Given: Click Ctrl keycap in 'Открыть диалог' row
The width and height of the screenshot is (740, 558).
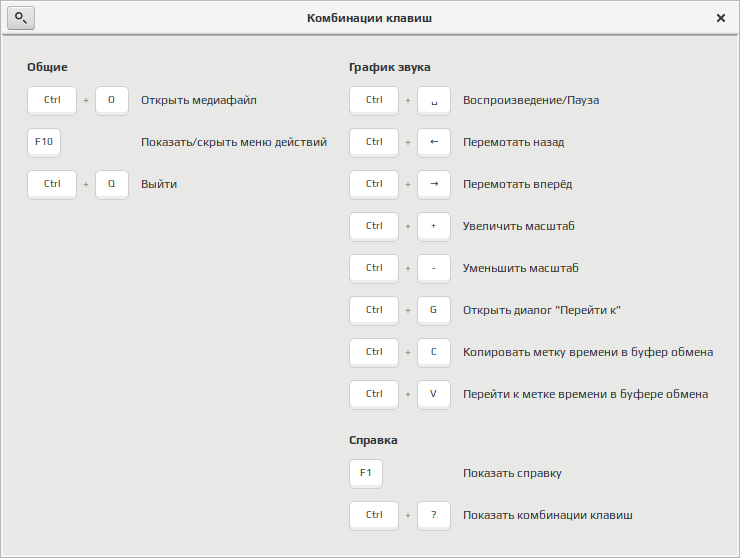Looking at the screenshot, I should [x=374, y=310].
